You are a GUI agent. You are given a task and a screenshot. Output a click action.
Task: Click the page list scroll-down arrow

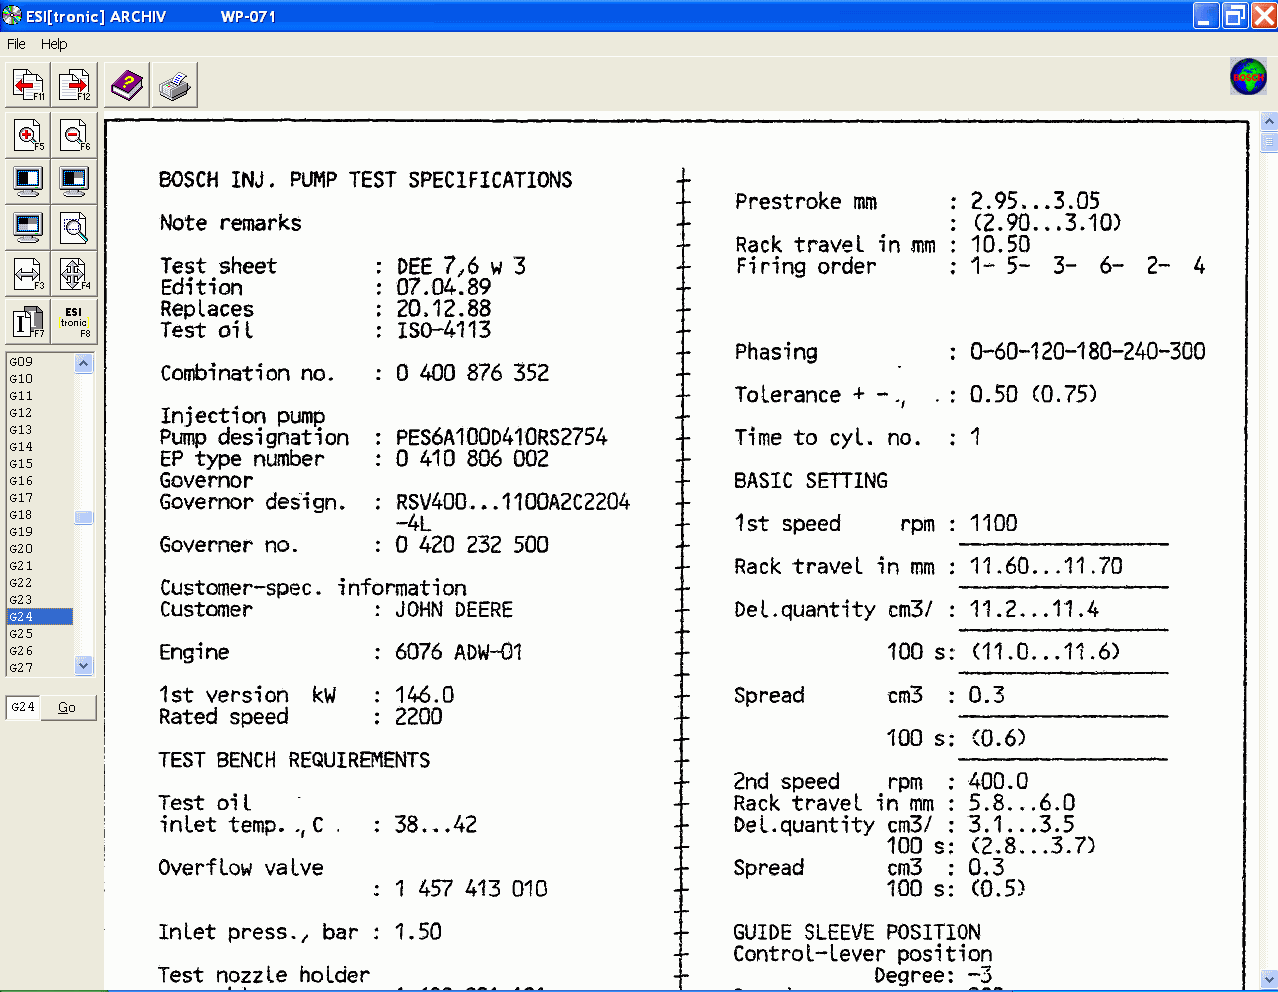pyautogui.click(x=84, y=665)
